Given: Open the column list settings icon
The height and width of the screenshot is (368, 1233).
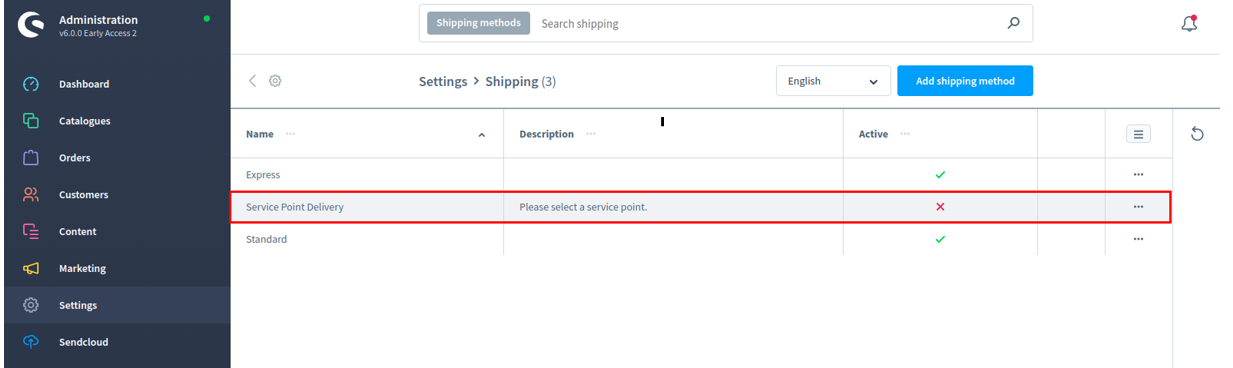Looking at the screenshot, I should pos(1138,134).
